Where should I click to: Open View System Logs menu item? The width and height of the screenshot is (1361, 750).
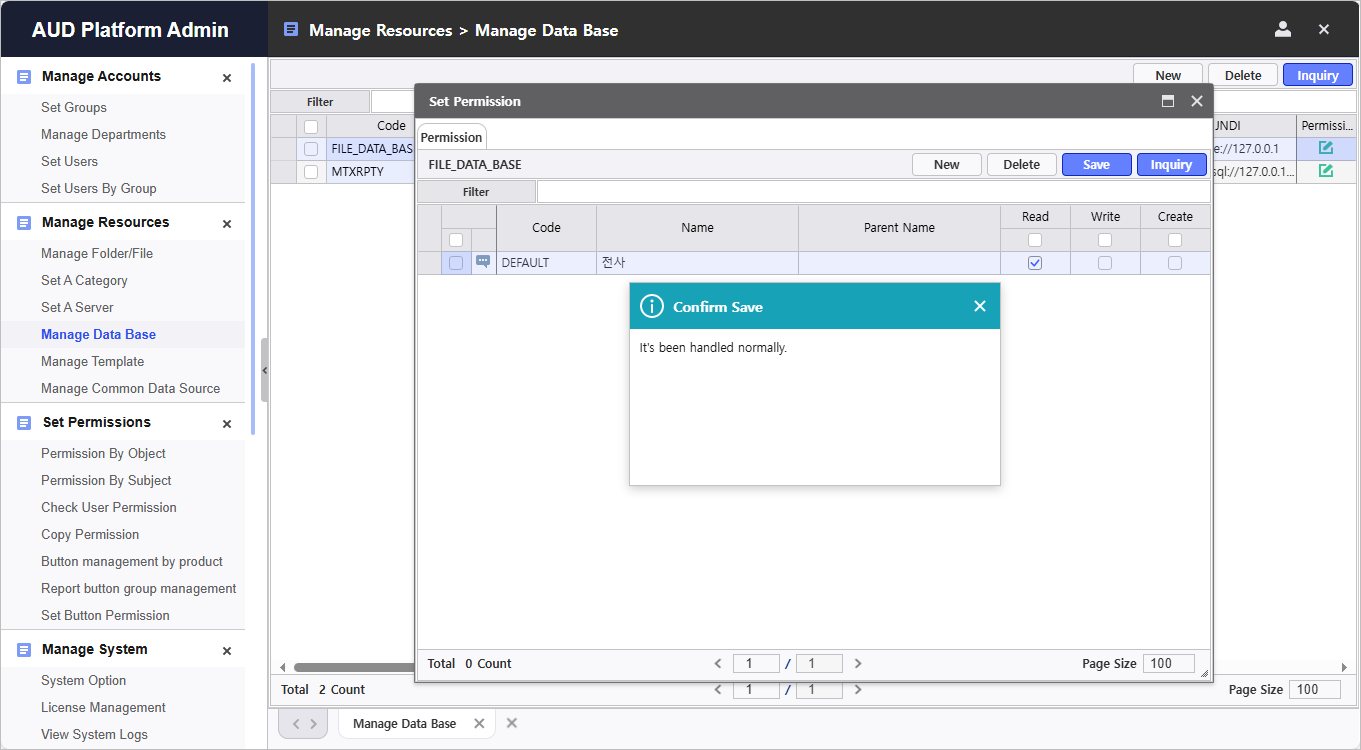(95, 734)
